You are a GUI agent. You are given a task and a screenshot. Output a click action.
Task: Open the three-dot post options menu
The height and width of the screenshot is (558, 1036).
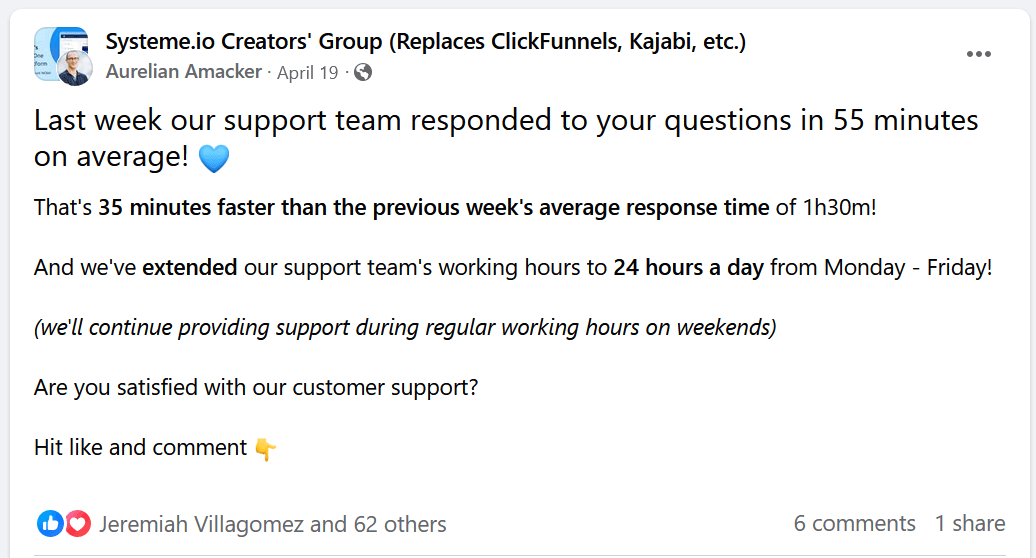(x=978, y=54)
